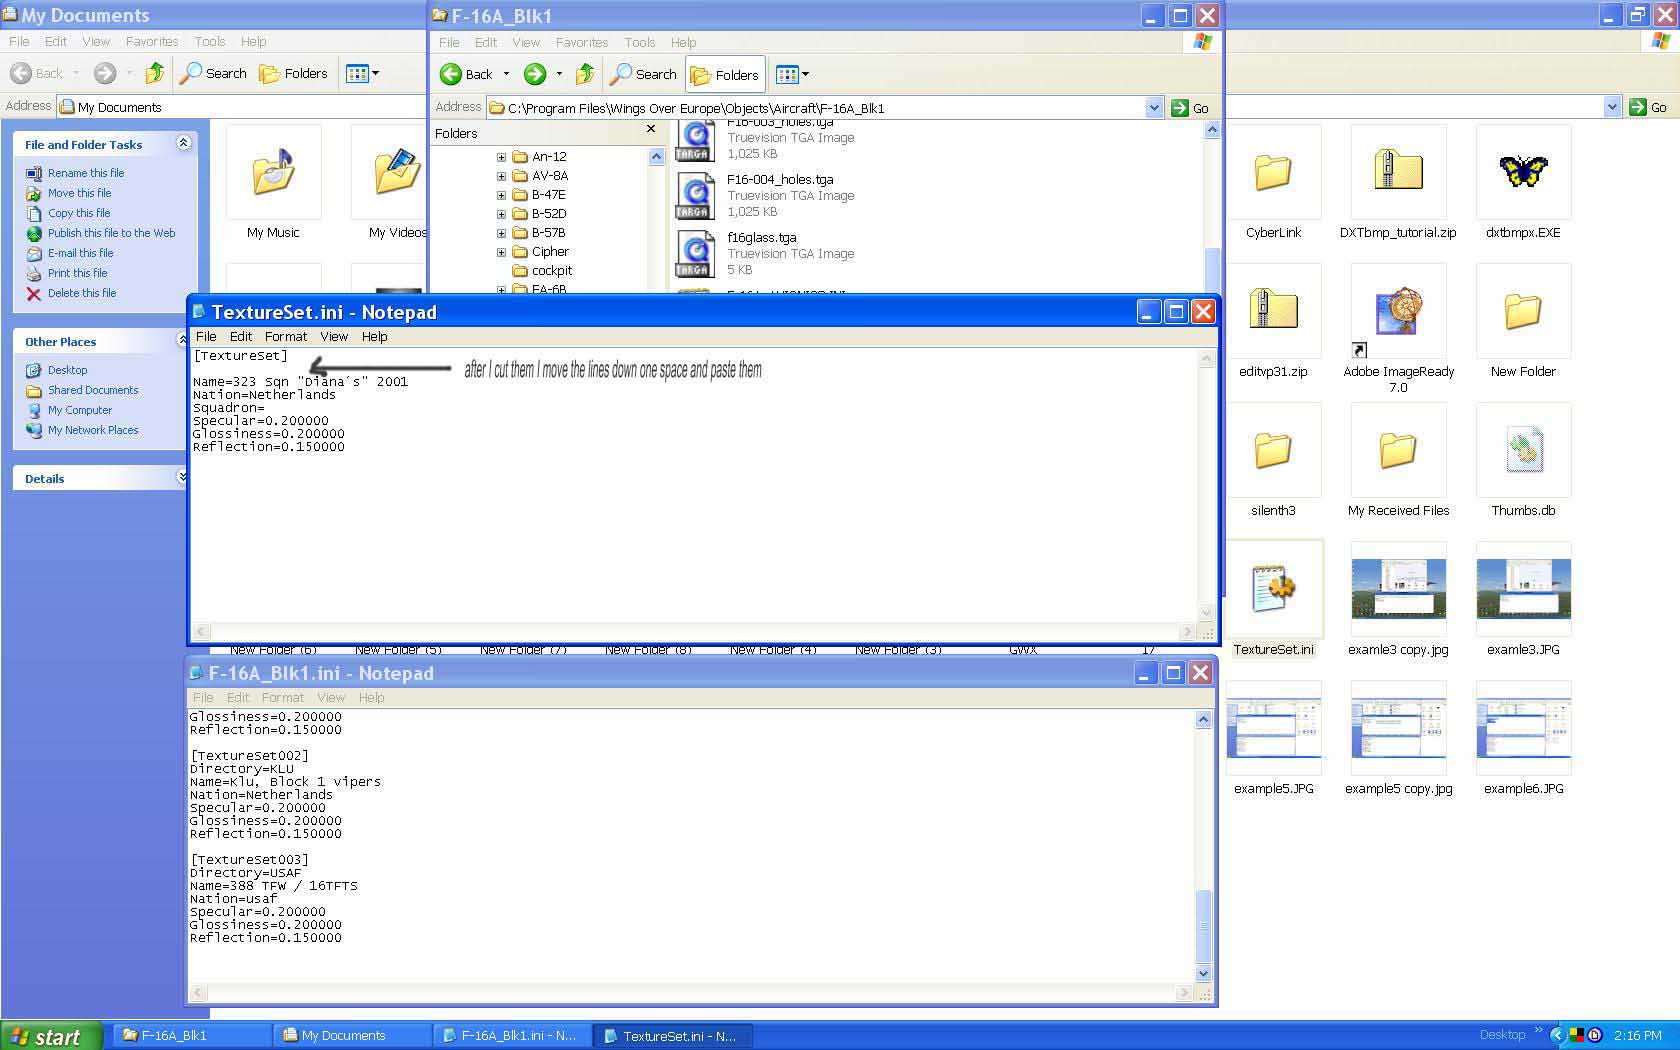Screen dimensions: 1680x1050
Task: Expand the B-57B folder tree node
Action: coord(501,233)
